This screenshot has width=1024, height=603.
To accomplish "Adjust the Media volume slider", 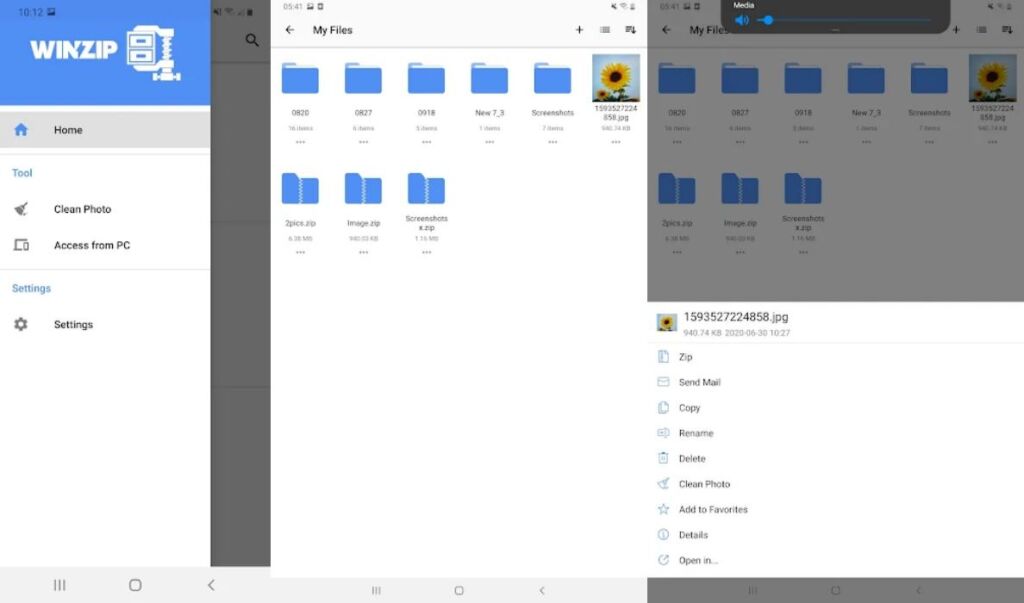I will tap(844, 20).
